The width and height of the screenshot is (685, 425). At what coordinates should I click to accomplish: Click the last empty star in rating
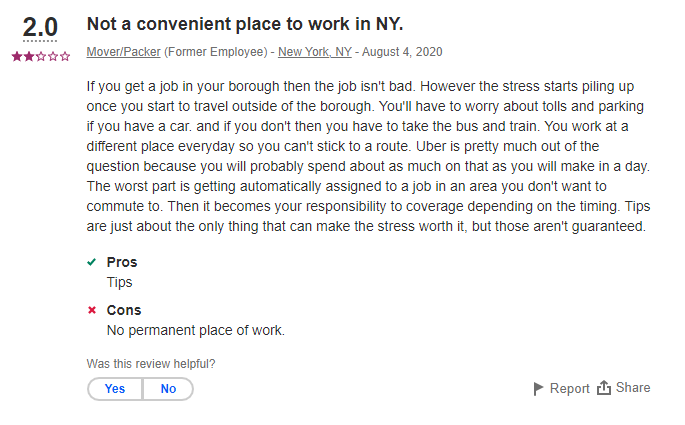(65, 56)
